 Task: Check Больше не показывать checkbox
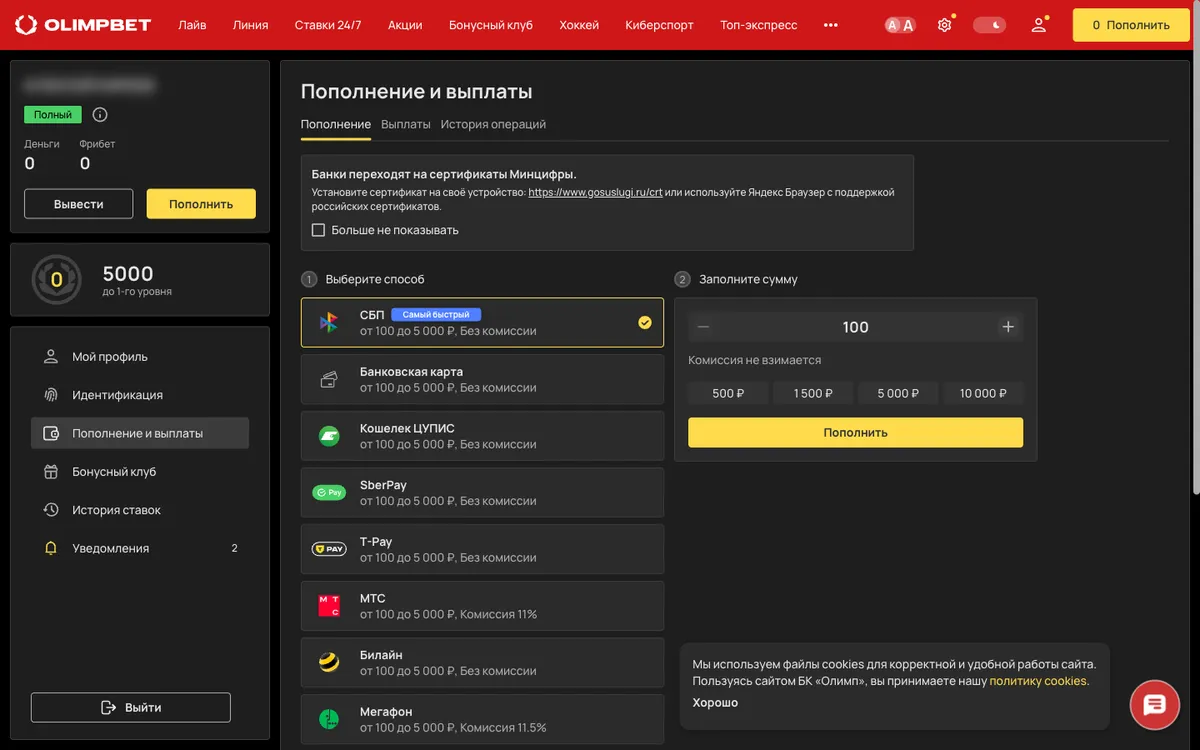coord(318,230)
